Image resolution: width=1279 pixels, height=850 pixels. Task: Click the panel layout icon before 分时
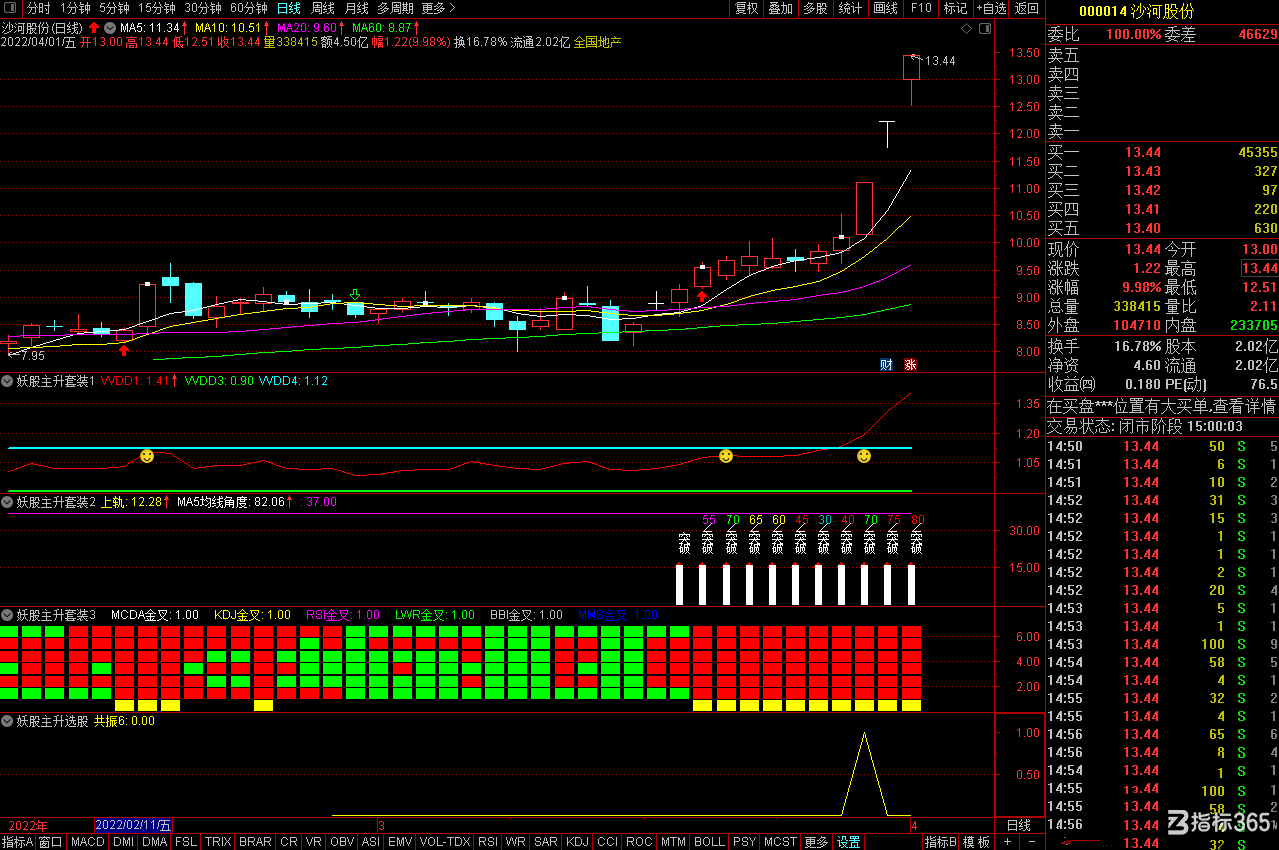point(10,8)
